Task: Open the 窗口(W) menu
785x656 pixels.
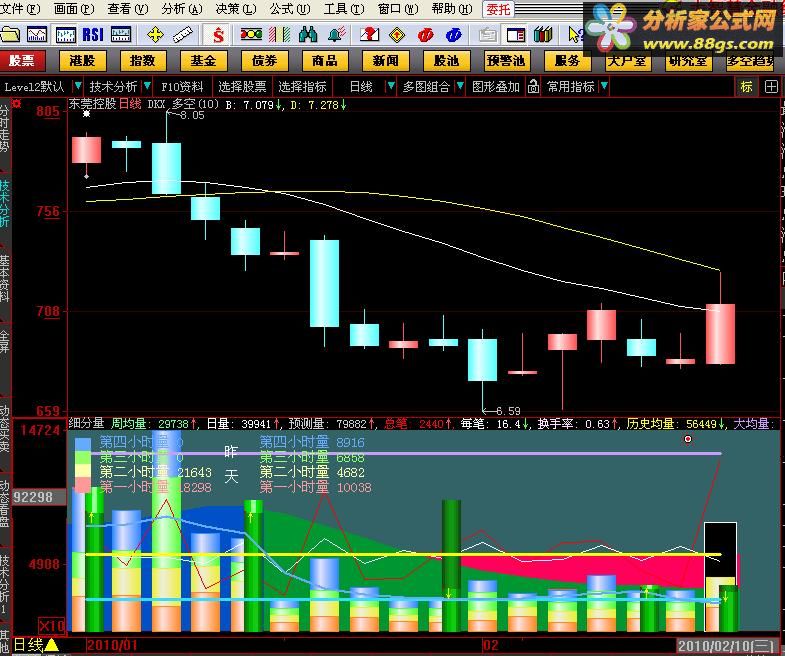Action: pyautogui.click(x=398, y=9)
